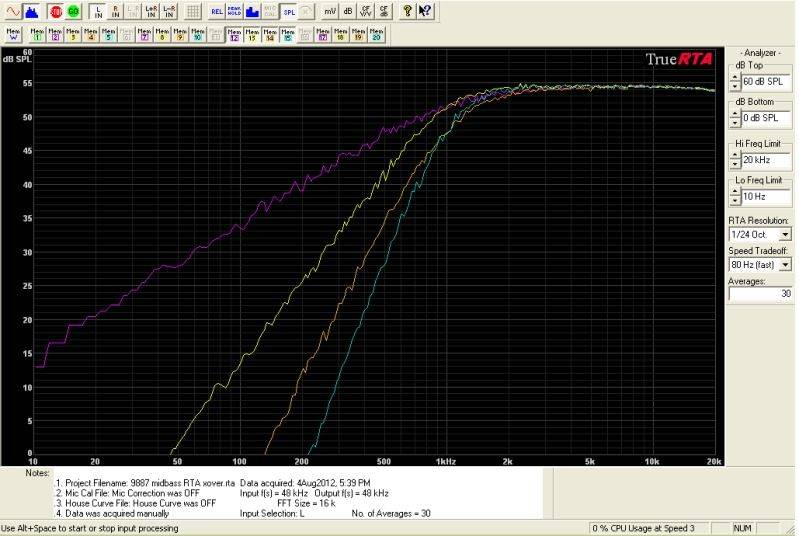Open the sine wave signal generator

point(14,11)
